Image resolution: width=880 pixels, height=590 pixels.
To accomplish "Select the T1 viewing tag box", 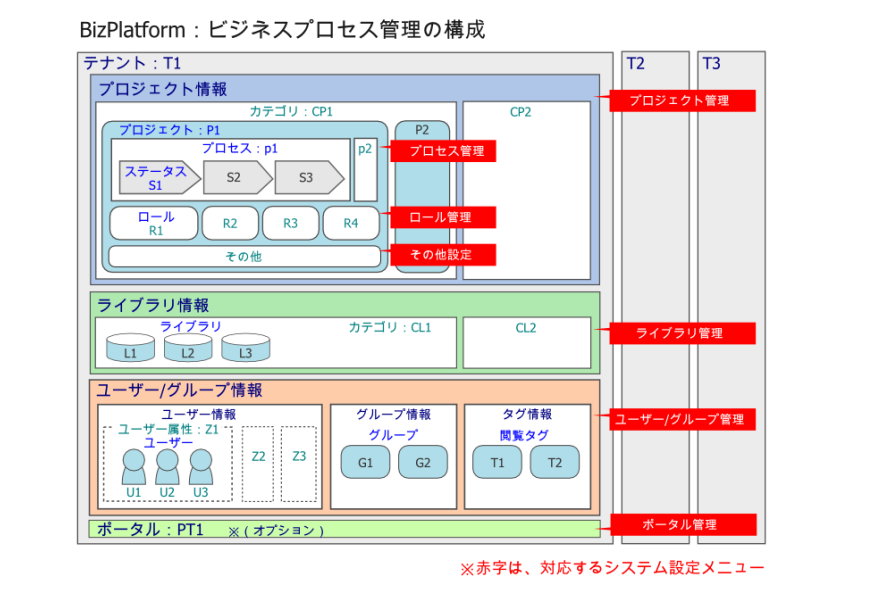I will [x=497, y=462].
